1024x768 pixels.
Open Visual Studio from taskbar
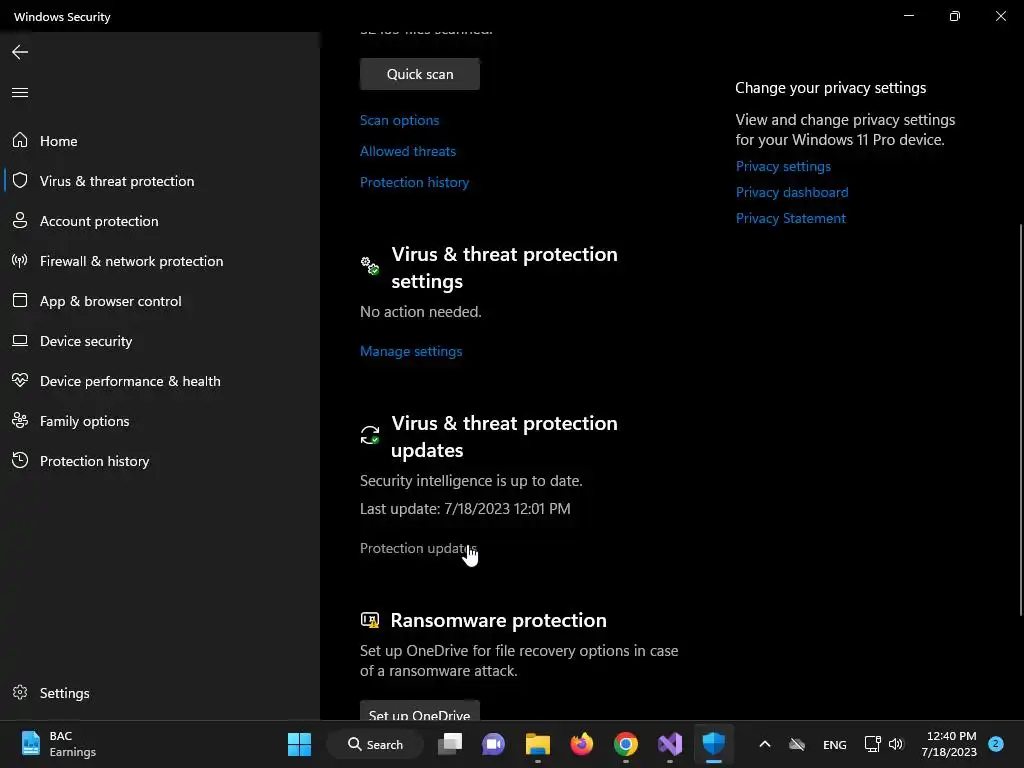[670, 744]
